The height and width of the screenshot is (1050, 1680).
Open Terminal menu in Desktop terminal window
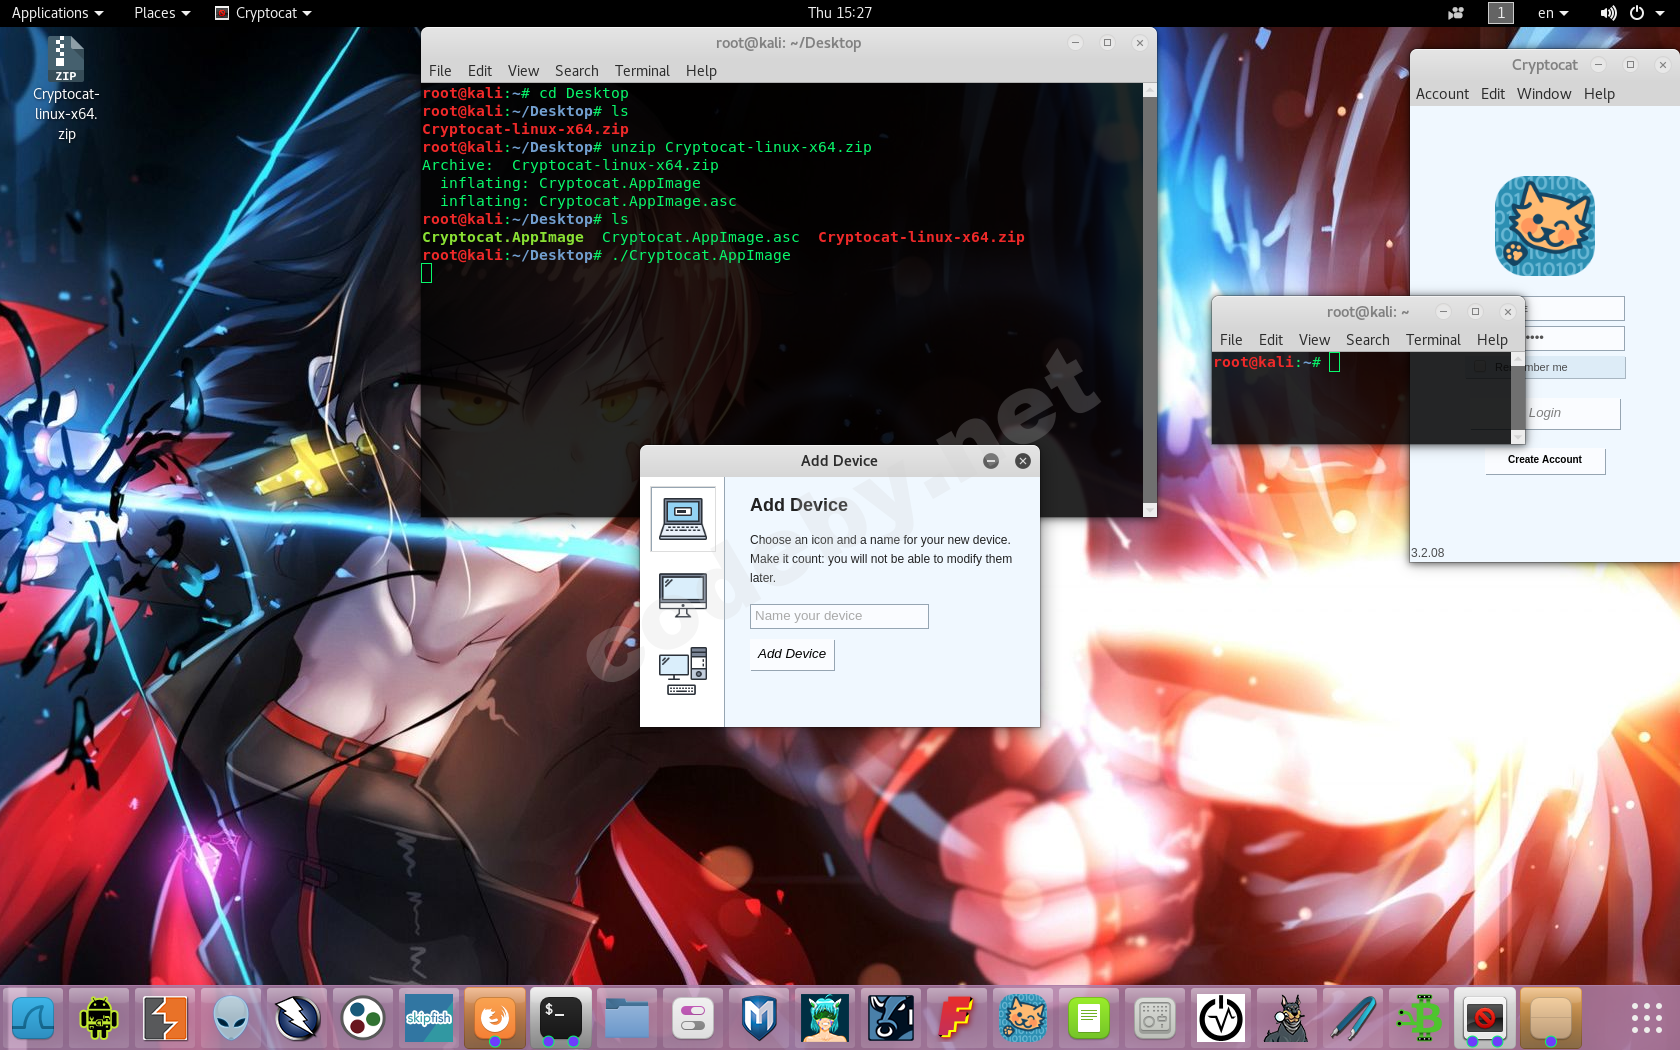point(642,71)
